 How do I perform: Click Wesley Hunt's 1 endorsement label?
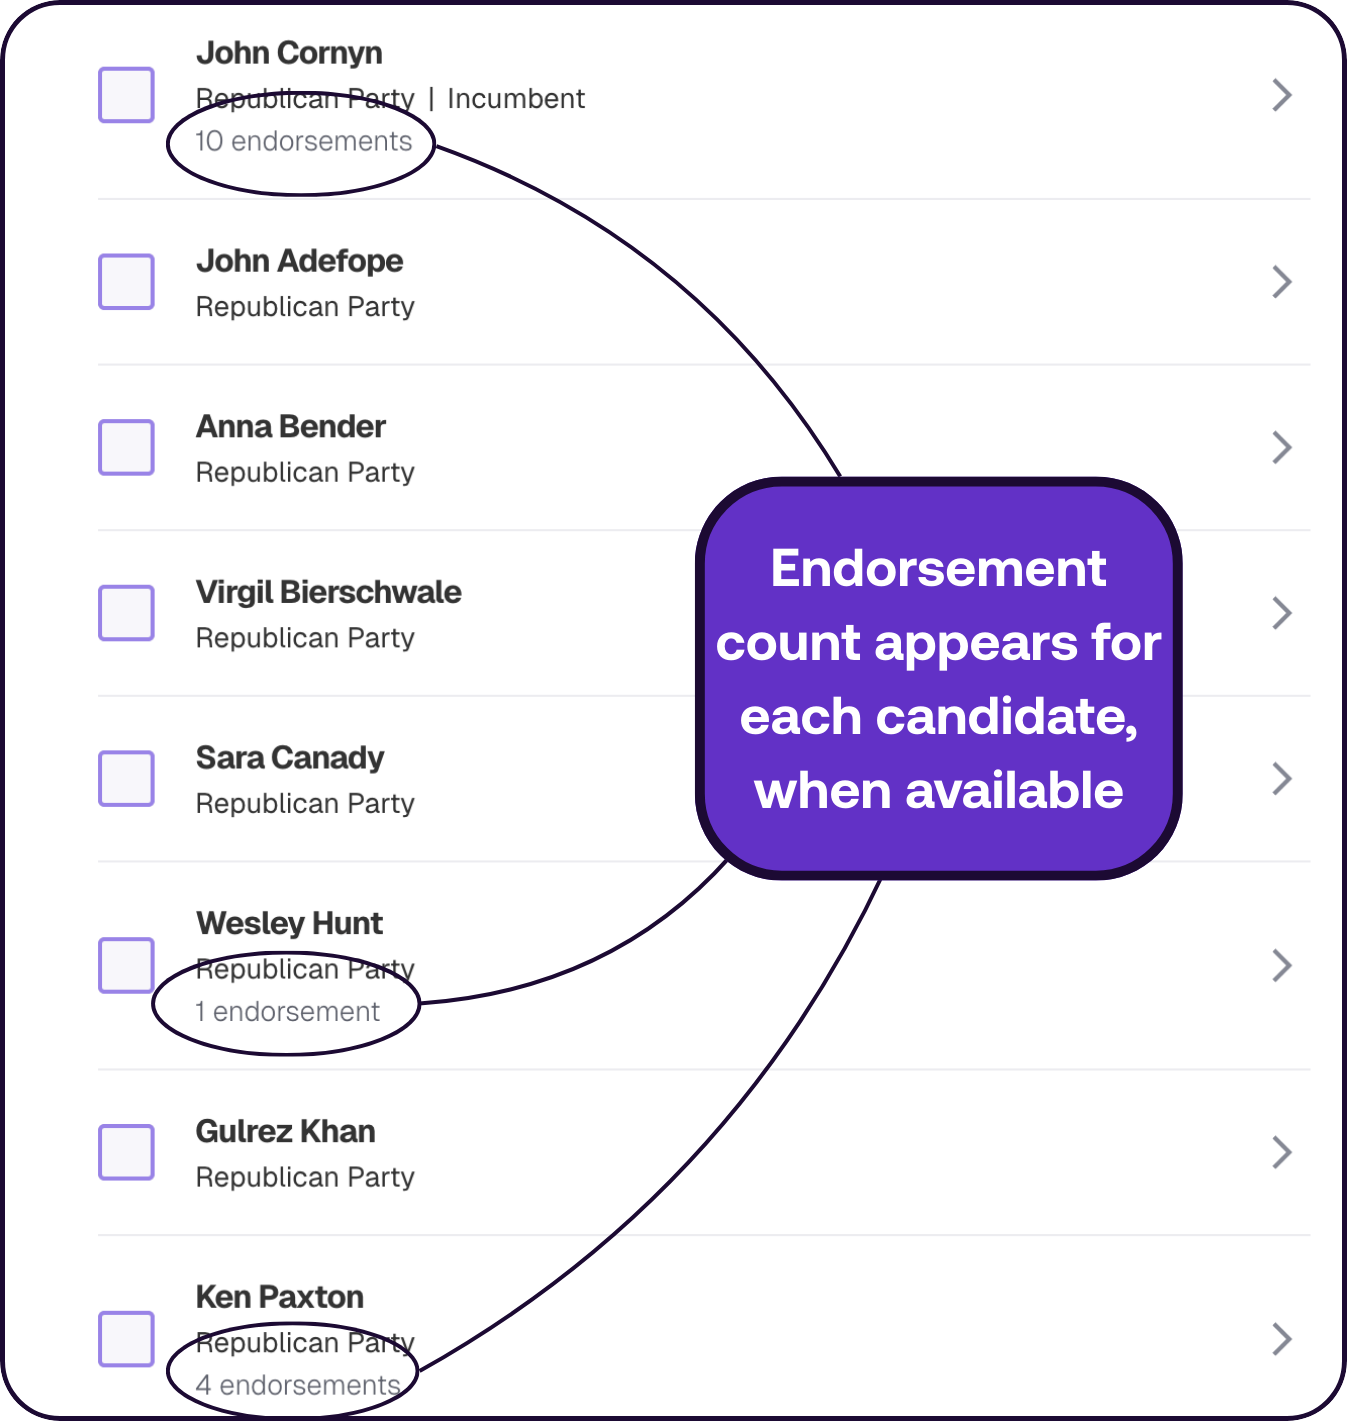pos(287,1011)
